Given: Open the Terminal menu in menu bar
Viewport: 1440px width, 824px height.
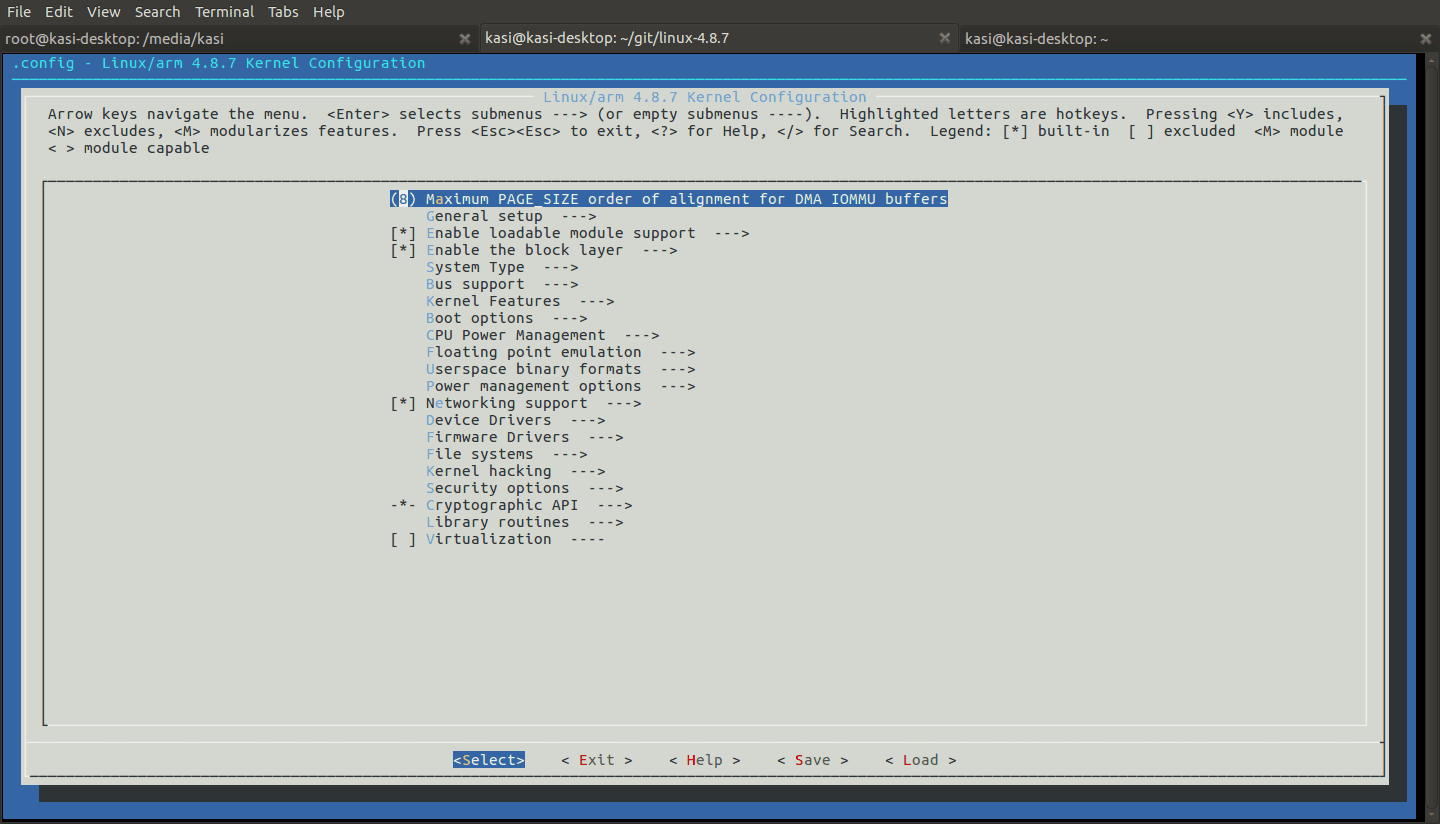Looking at the screenshot, I should (224, 12).
